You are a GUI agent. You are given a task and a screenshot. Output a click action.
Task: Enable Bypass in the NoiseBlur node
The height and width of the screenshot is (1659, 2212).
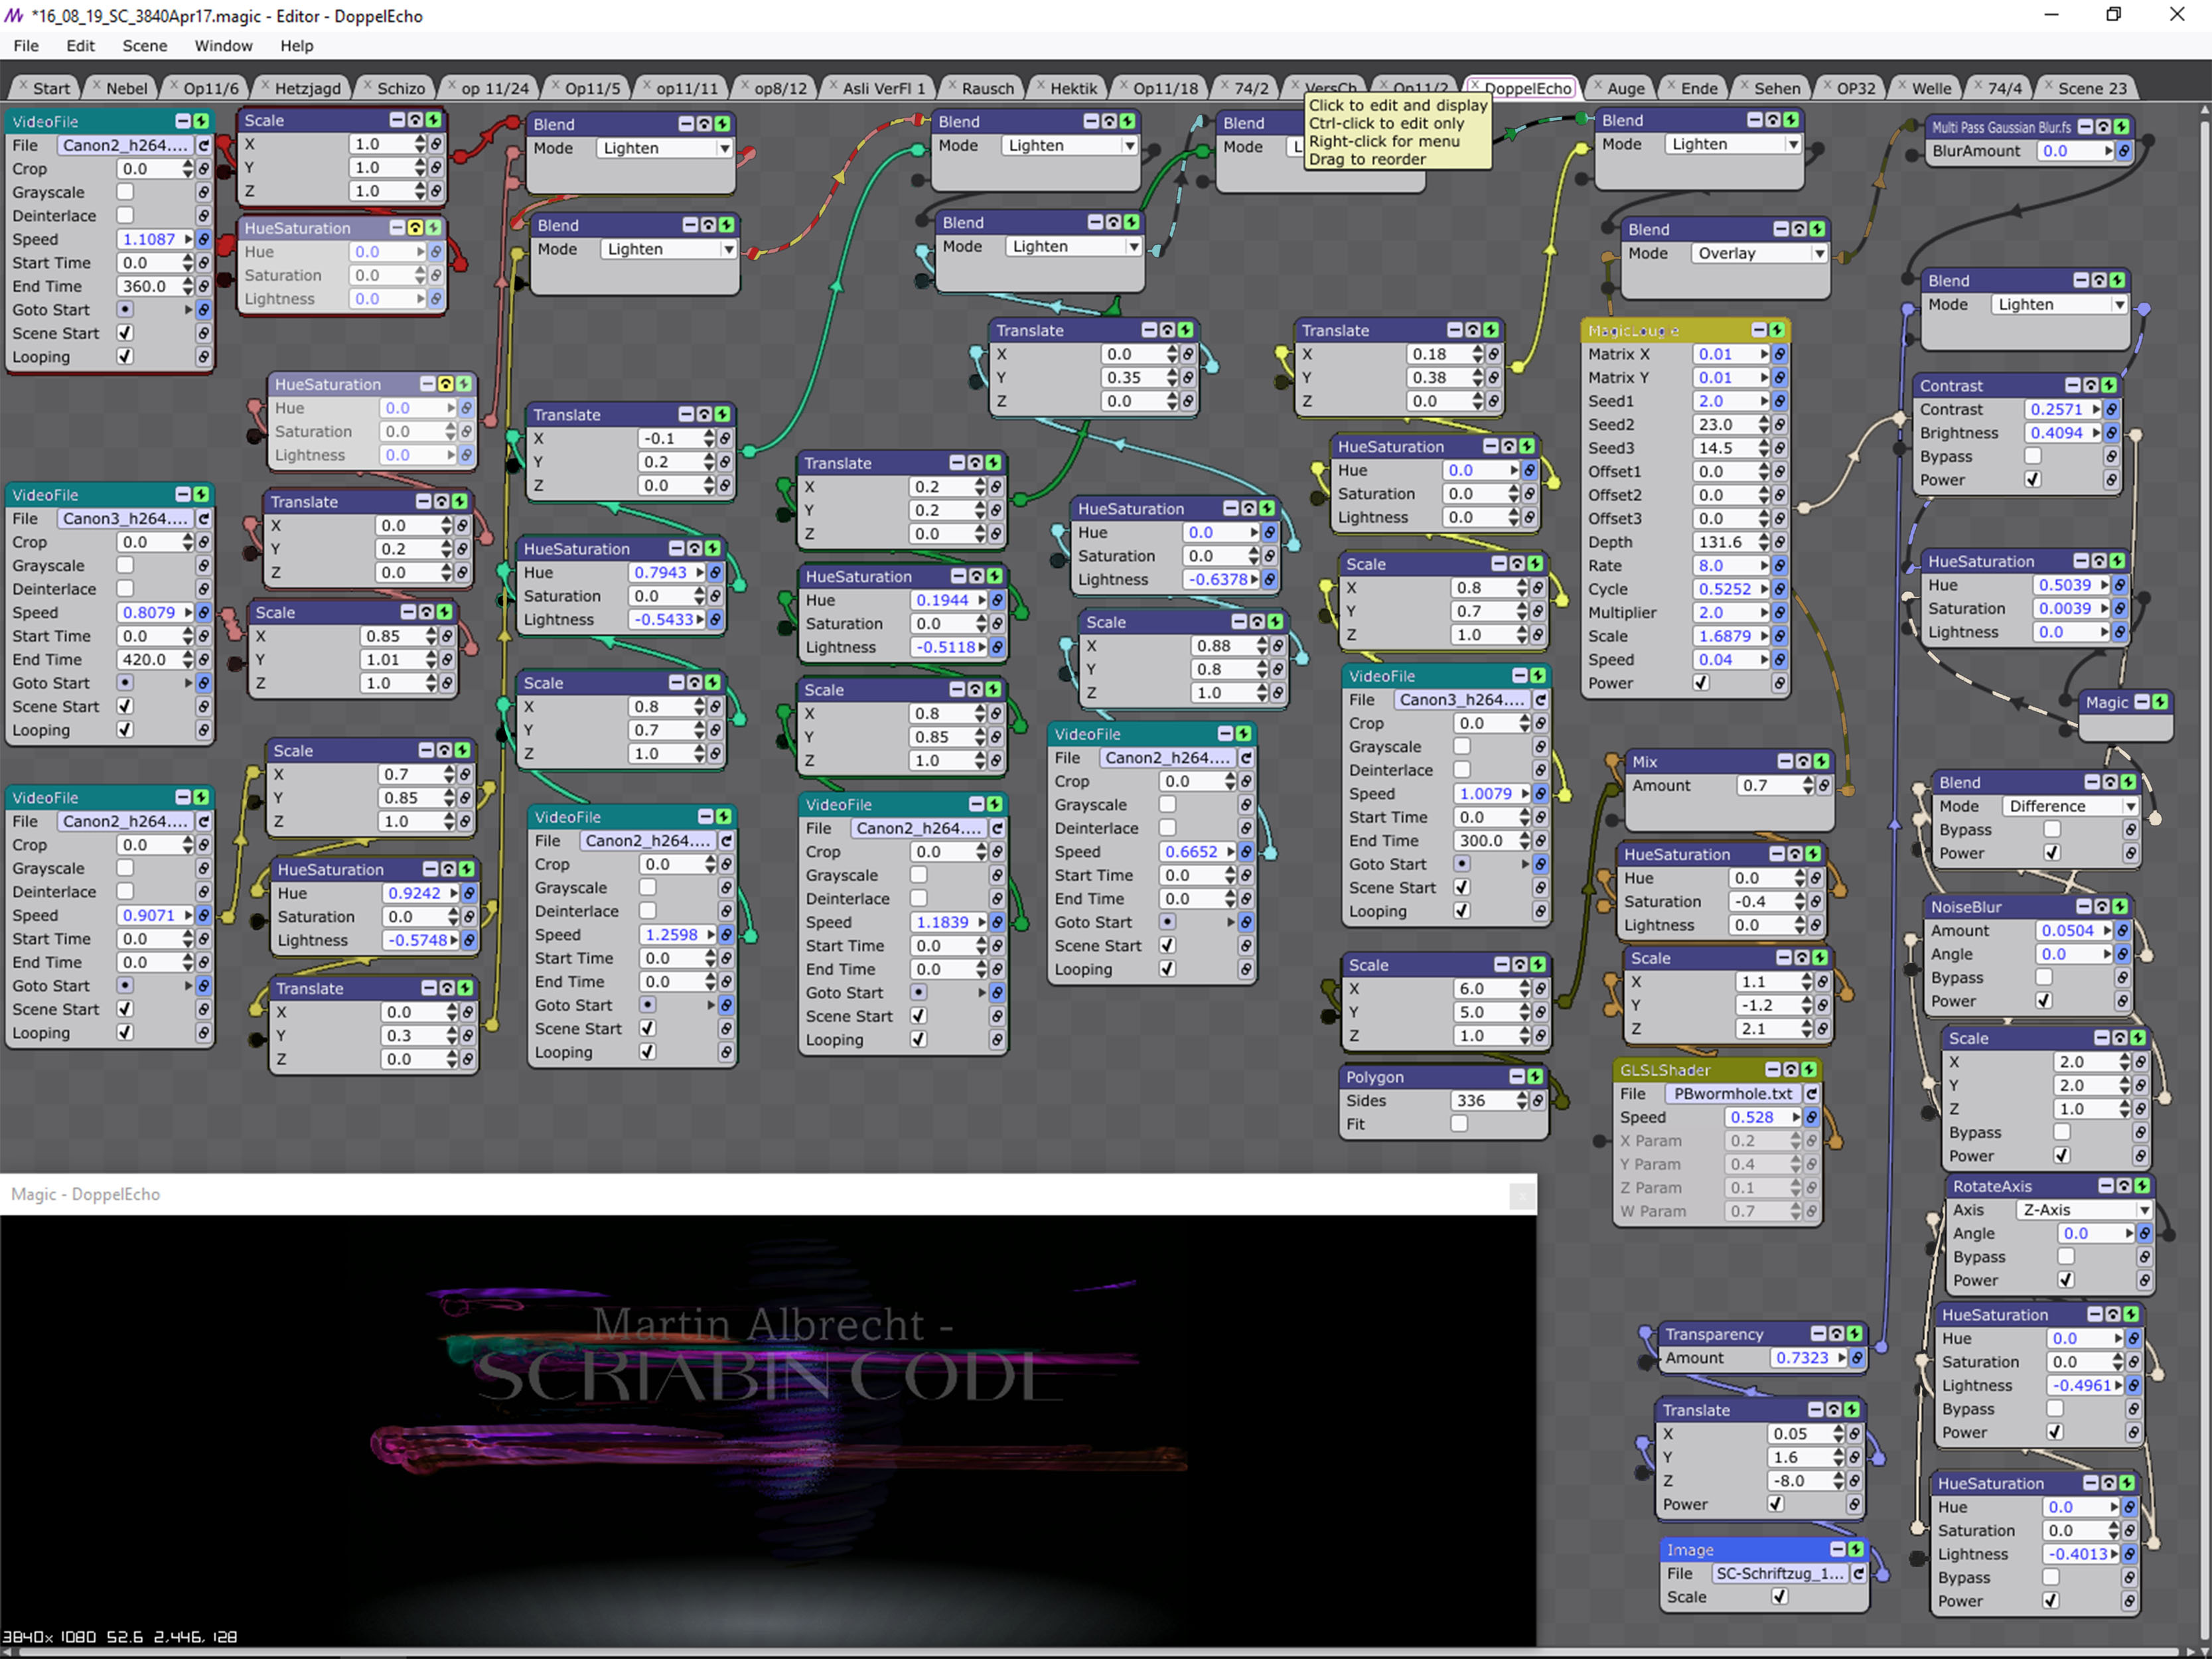[2044, 977]
